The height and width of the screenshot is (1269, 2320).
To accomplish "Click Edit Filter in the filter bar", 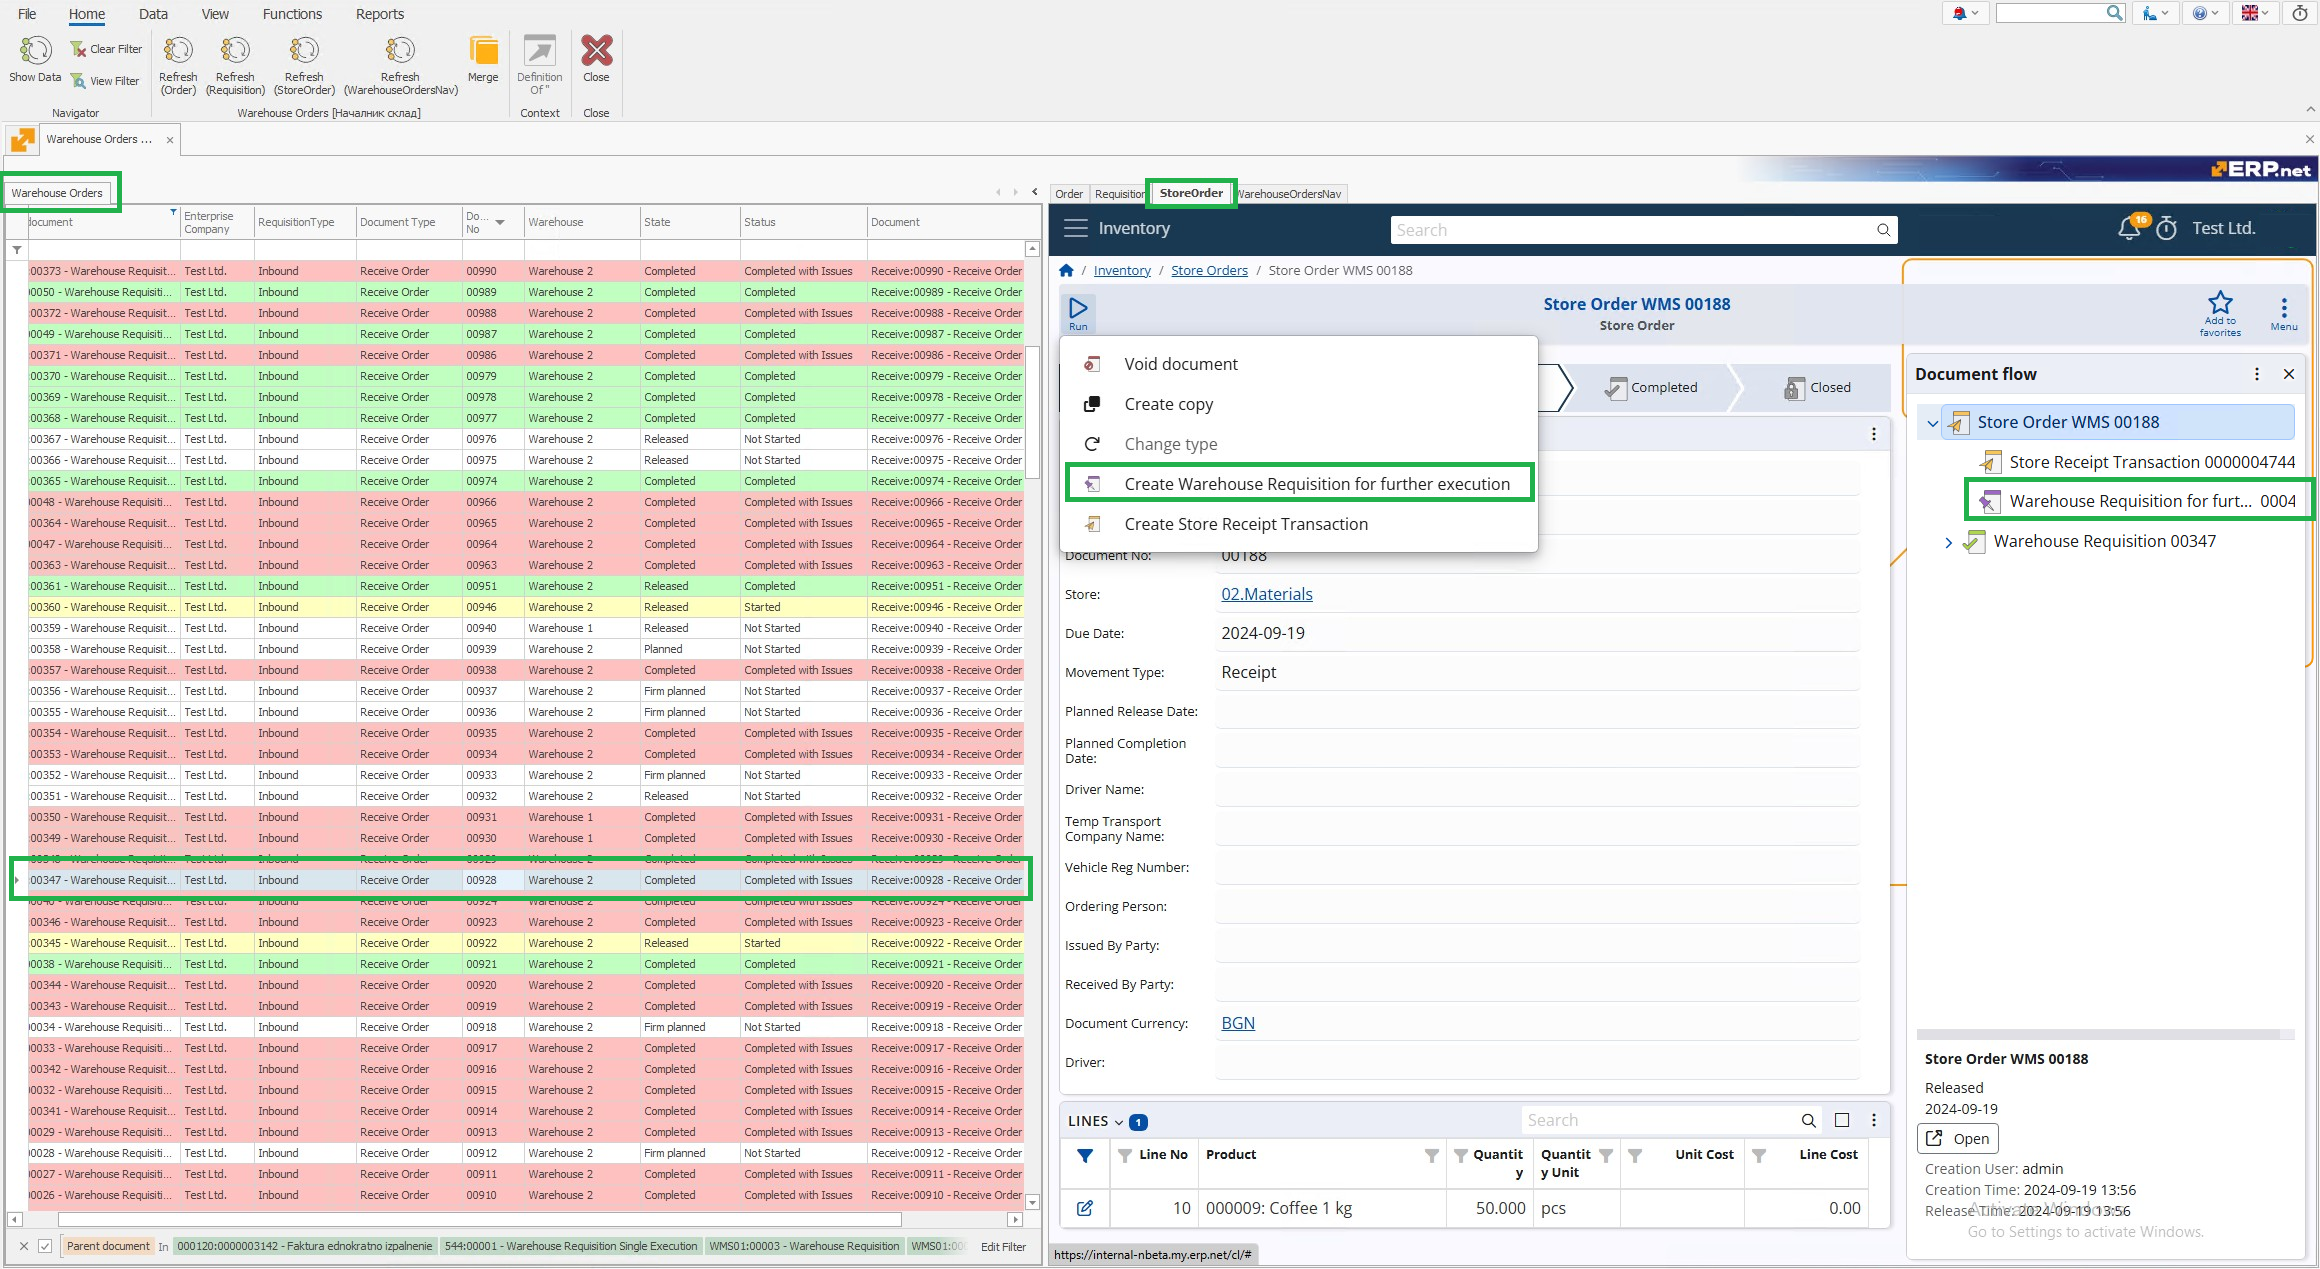I will [x=1003, y=1246].
